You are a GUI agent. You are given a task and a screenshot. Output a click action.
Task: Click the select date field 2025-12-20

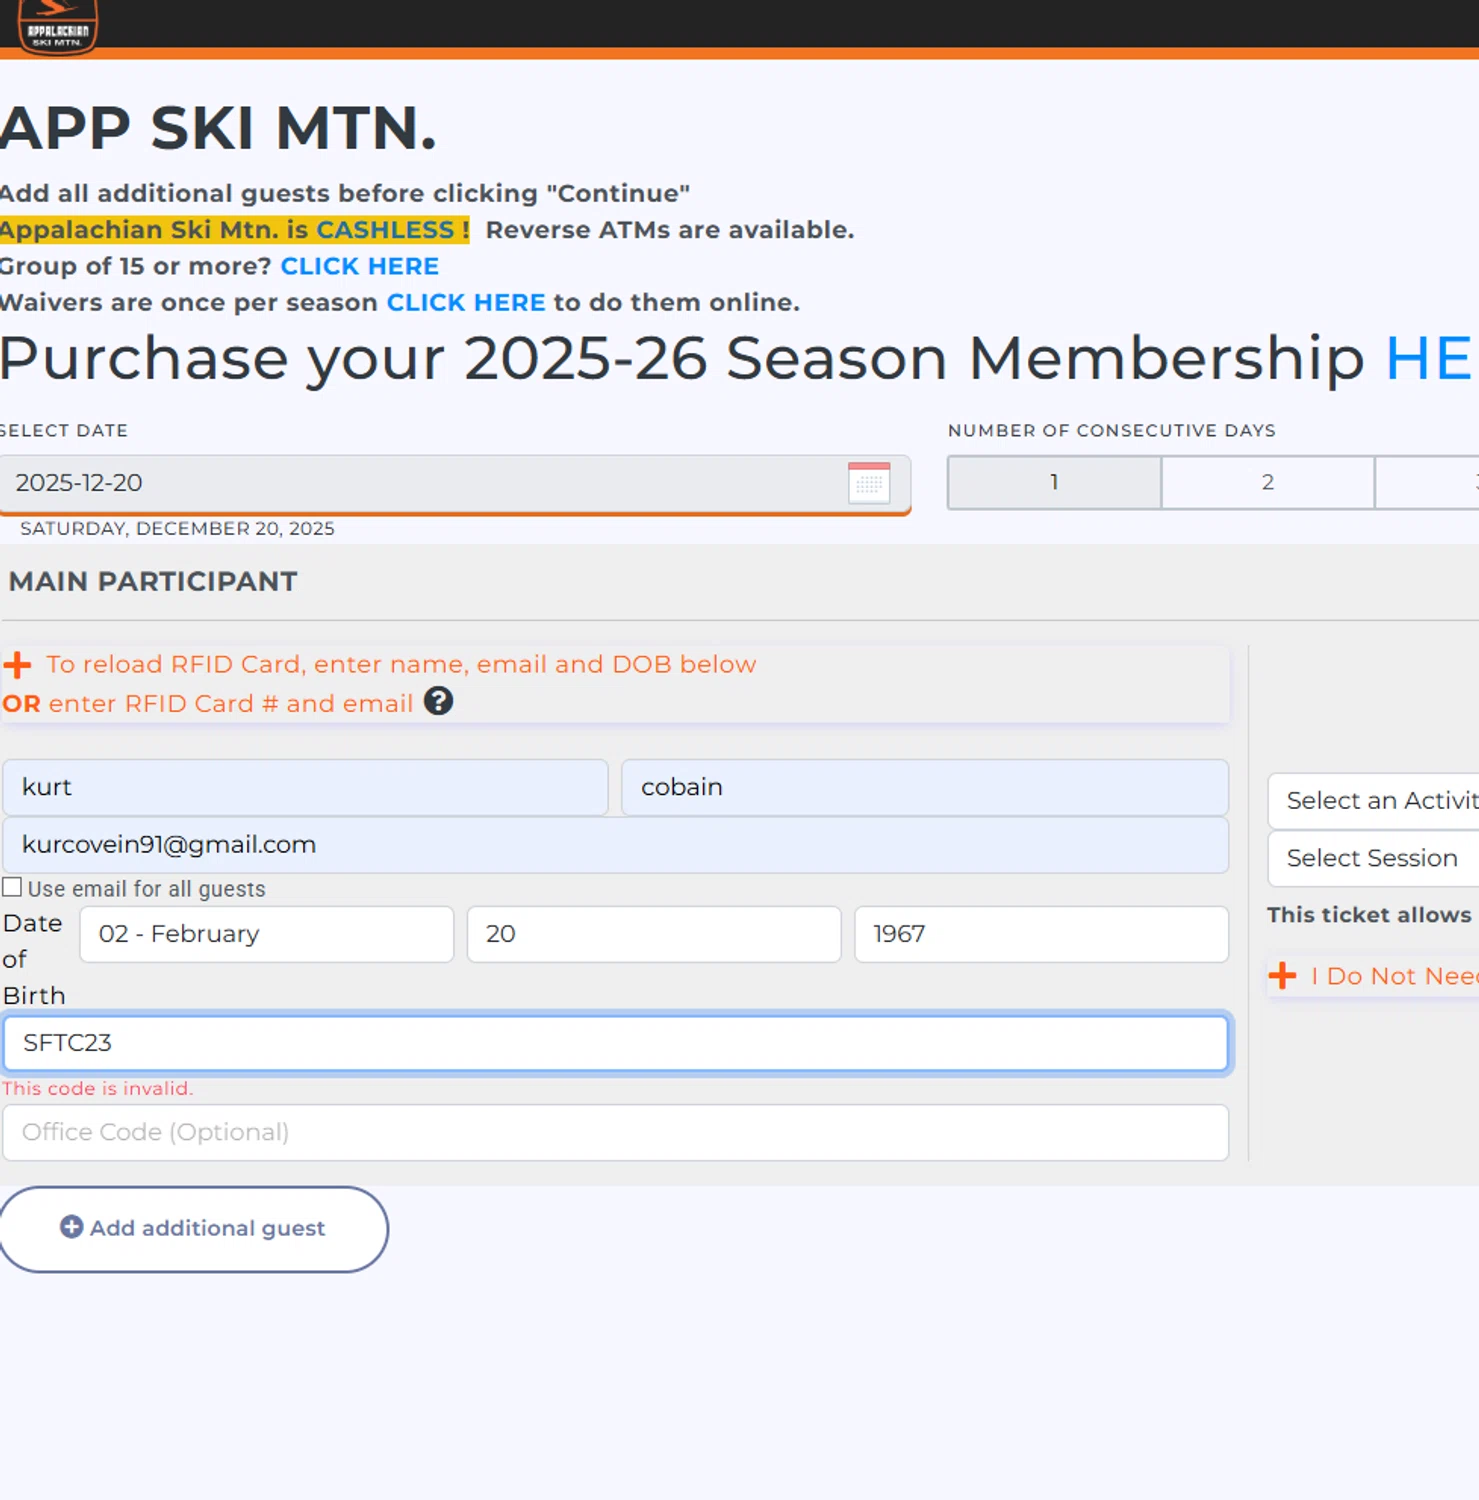pos(455,484)
